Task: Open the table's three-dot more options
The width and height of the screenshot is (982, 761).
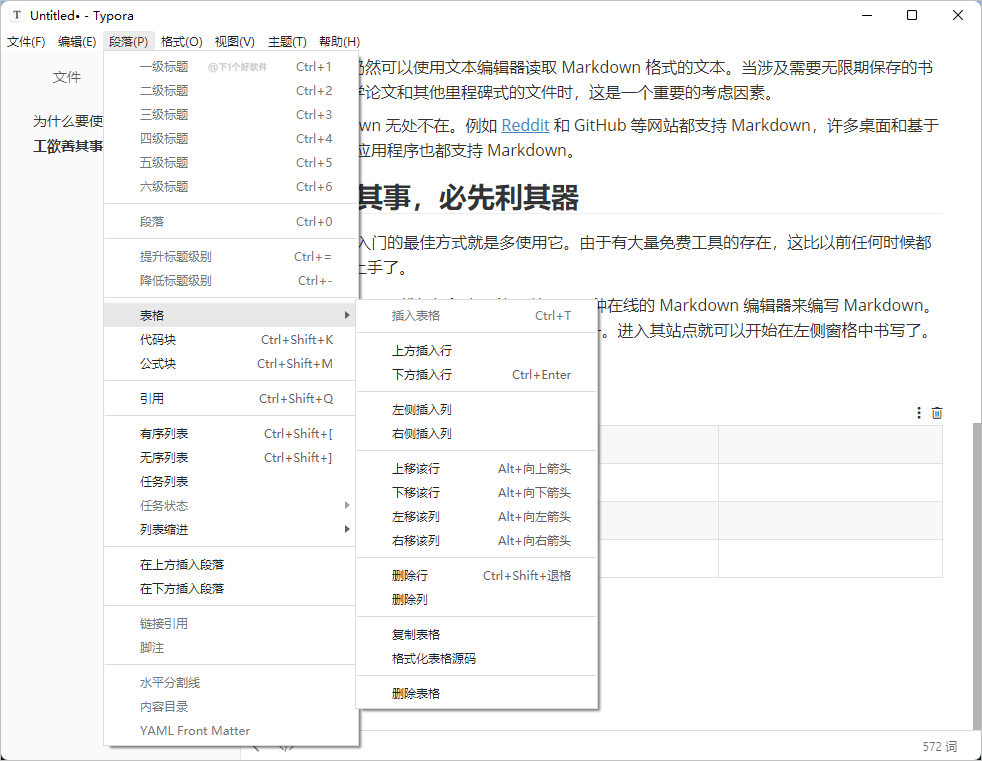Action: (x=919, y=413)
